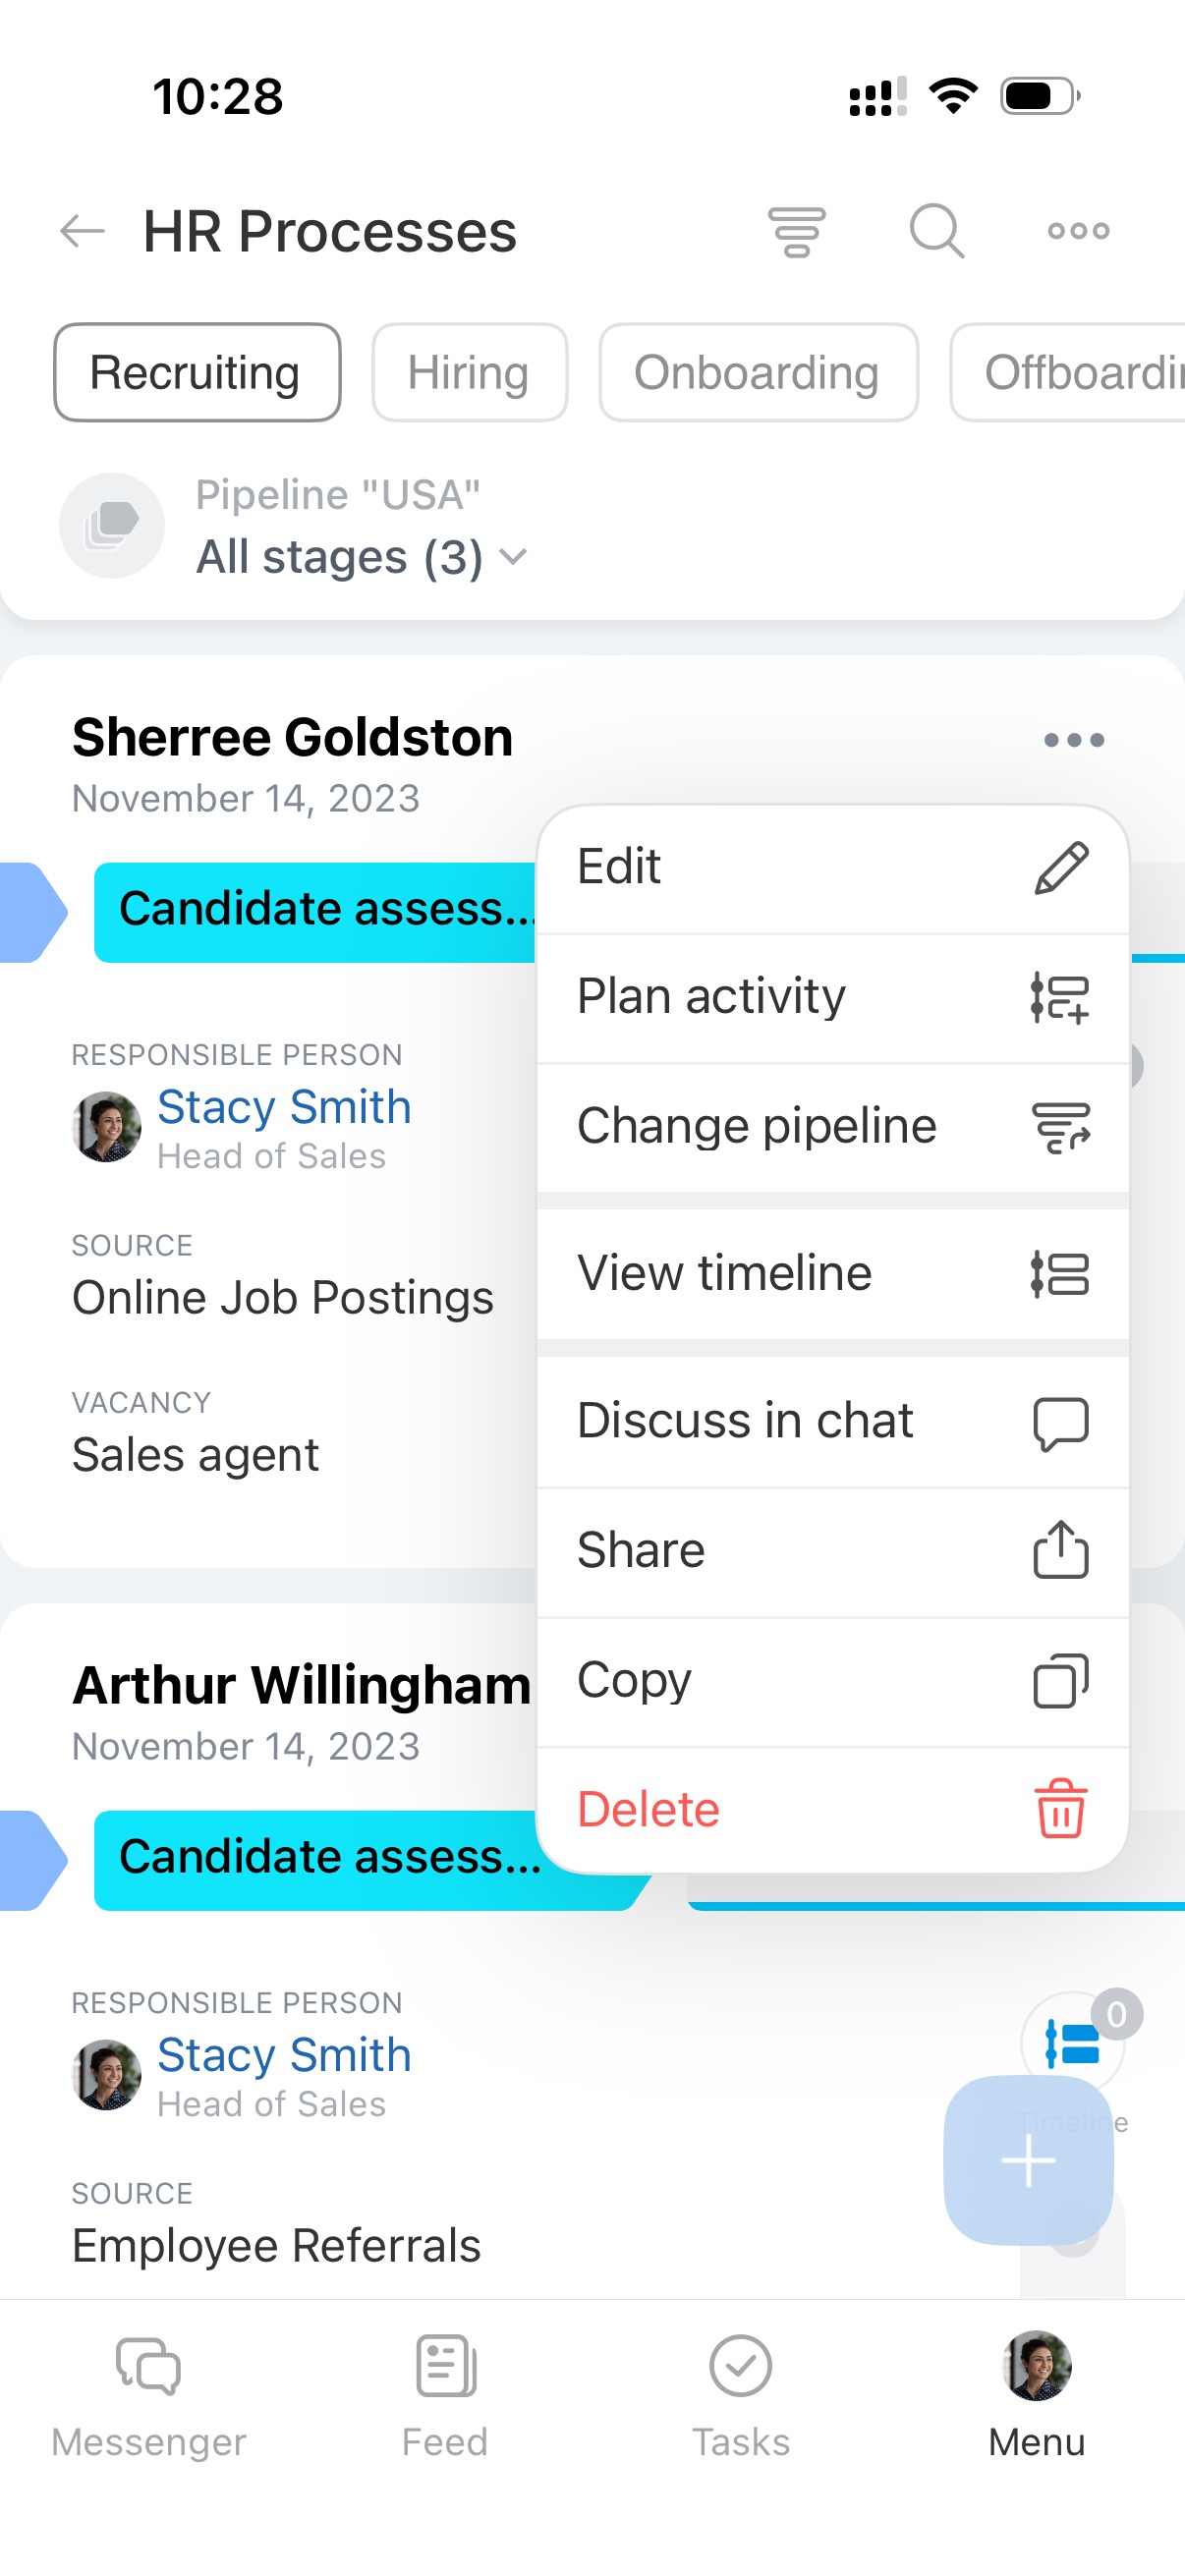Tap the blue plus add button
Screen dimensions: 1185x2576
pos(1028,2160)
